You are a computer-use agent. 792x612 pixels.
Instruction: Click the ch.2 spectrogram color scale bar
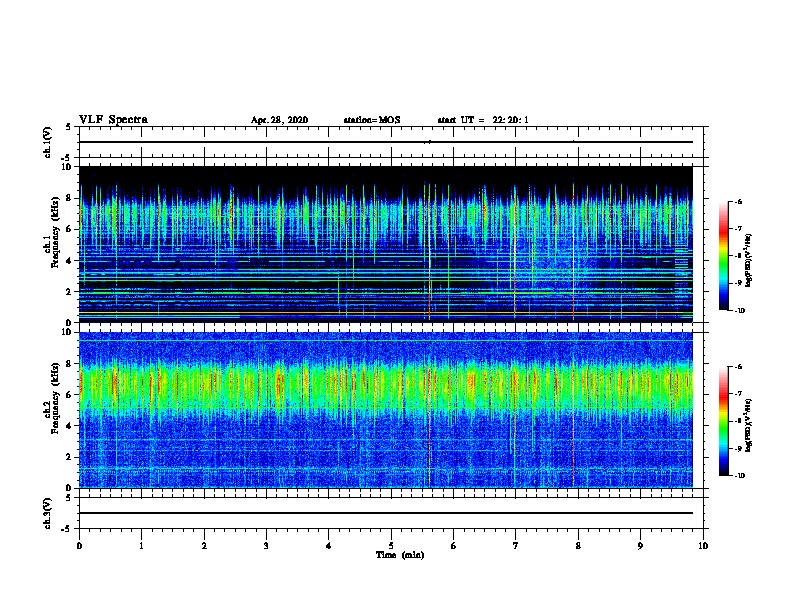click(723, 421)
